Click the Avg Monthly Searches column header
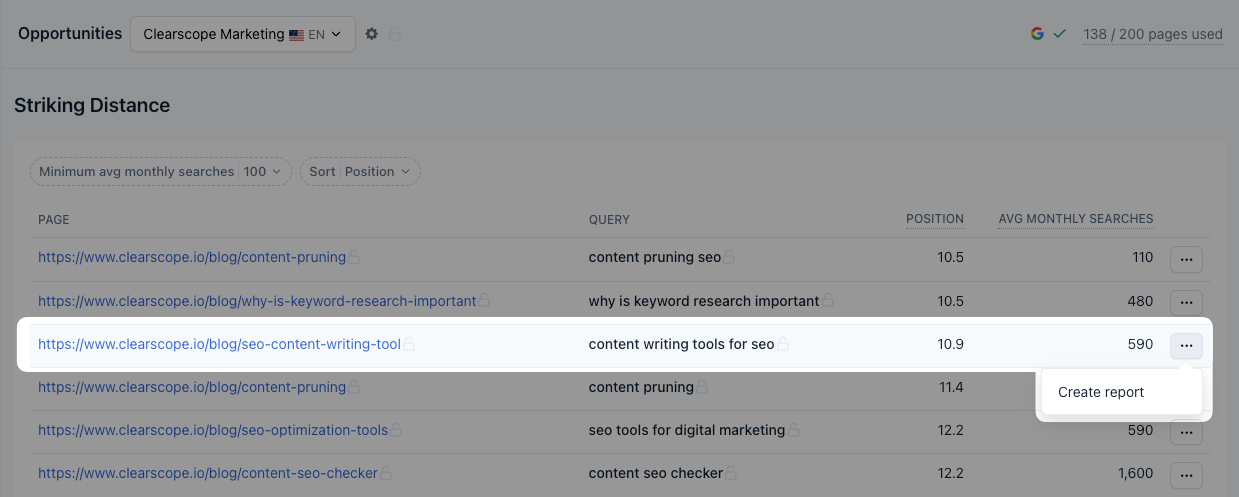Screen dimensions: 1239x497 [x=1075, y=219]
